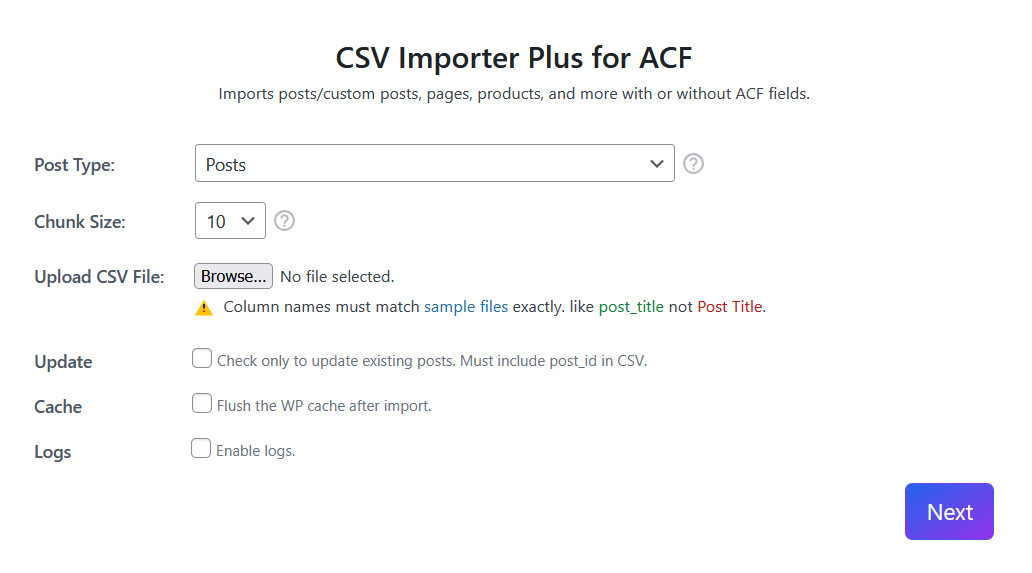Open the Post Type dropdown showing Posts

(434, 164)
